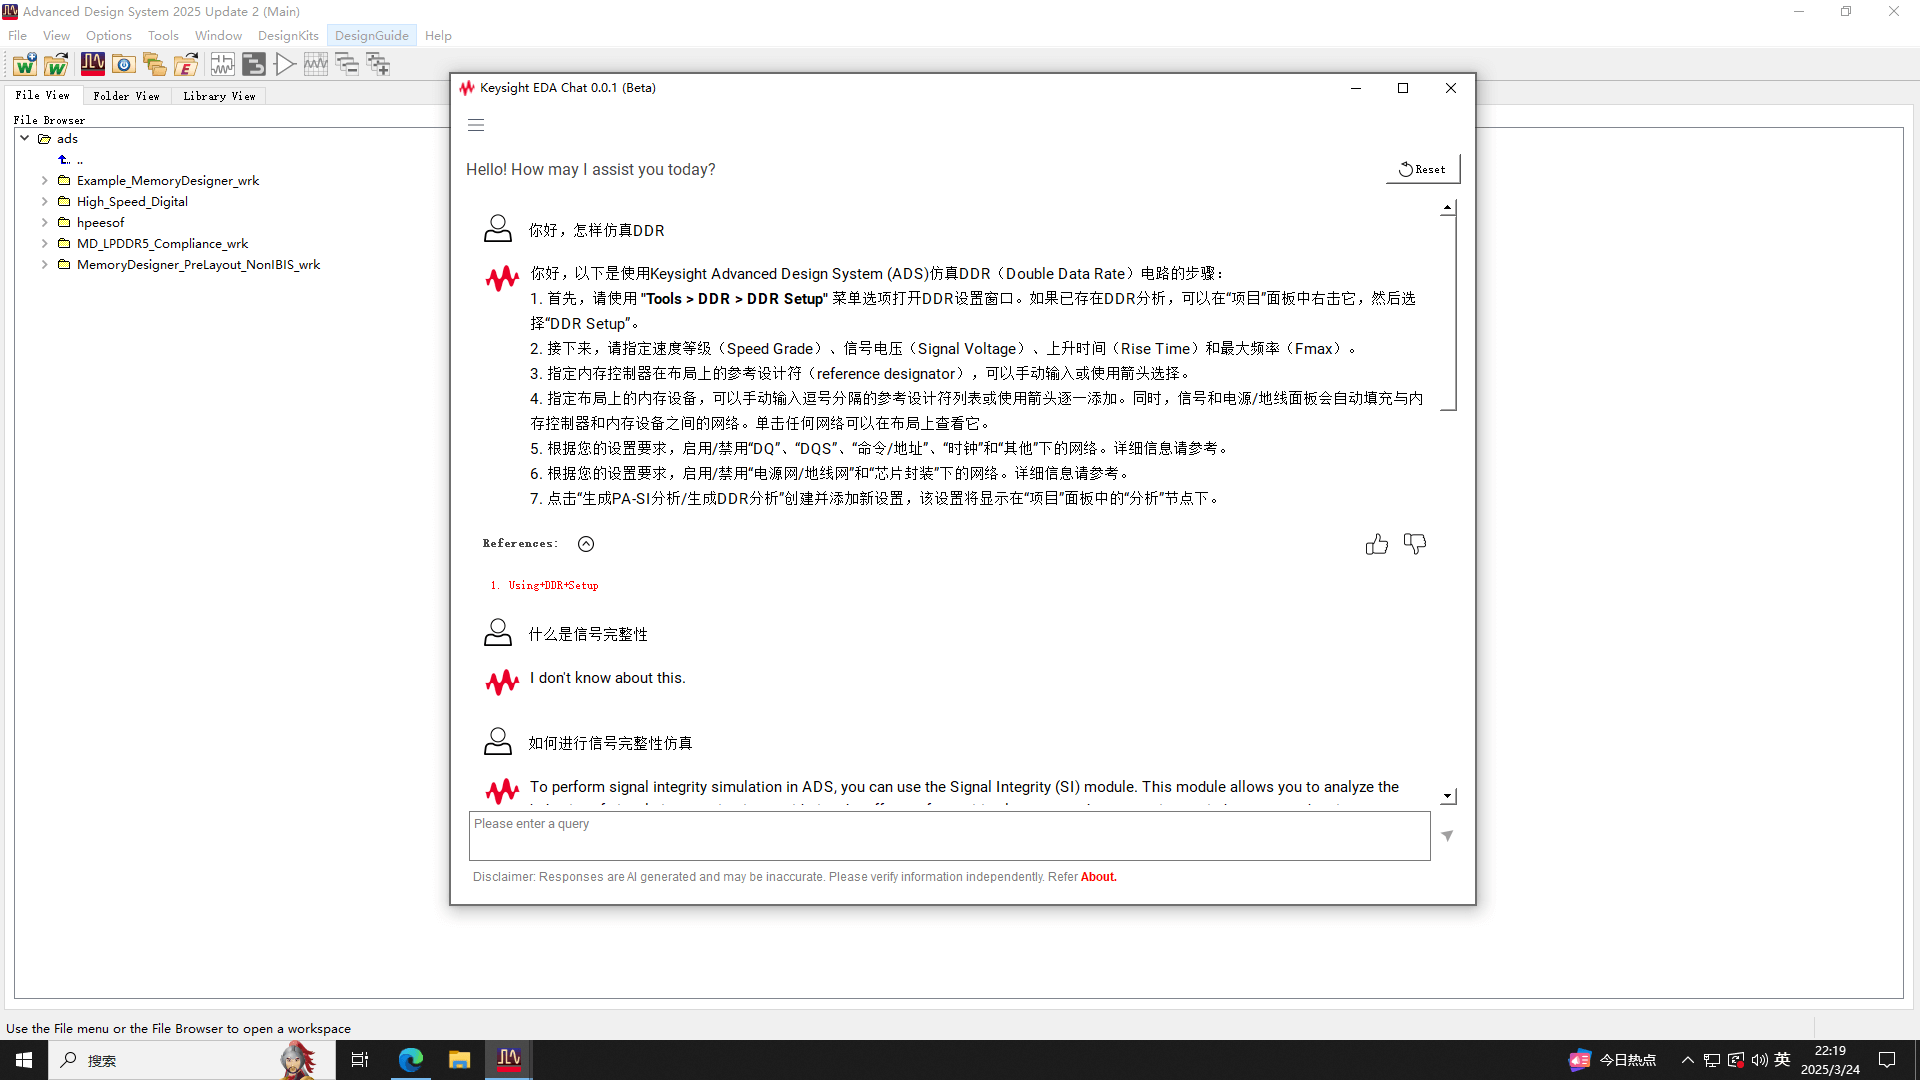1920x1080 pixels.
Task: Show all windows toolbar icon
Action: coord(378,65)
